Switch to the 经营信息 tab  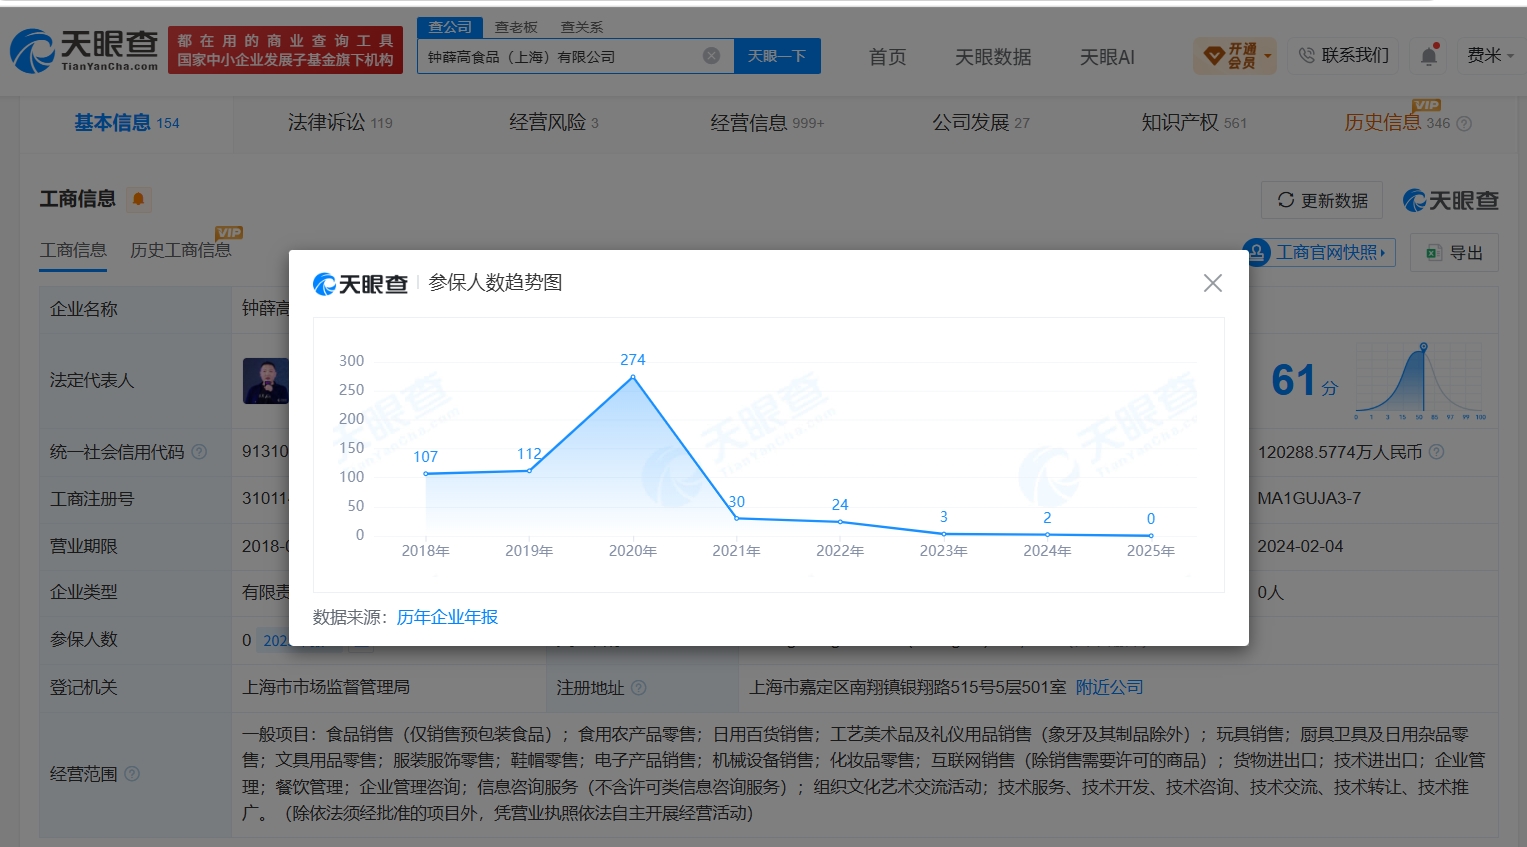[x=767, y=123]
